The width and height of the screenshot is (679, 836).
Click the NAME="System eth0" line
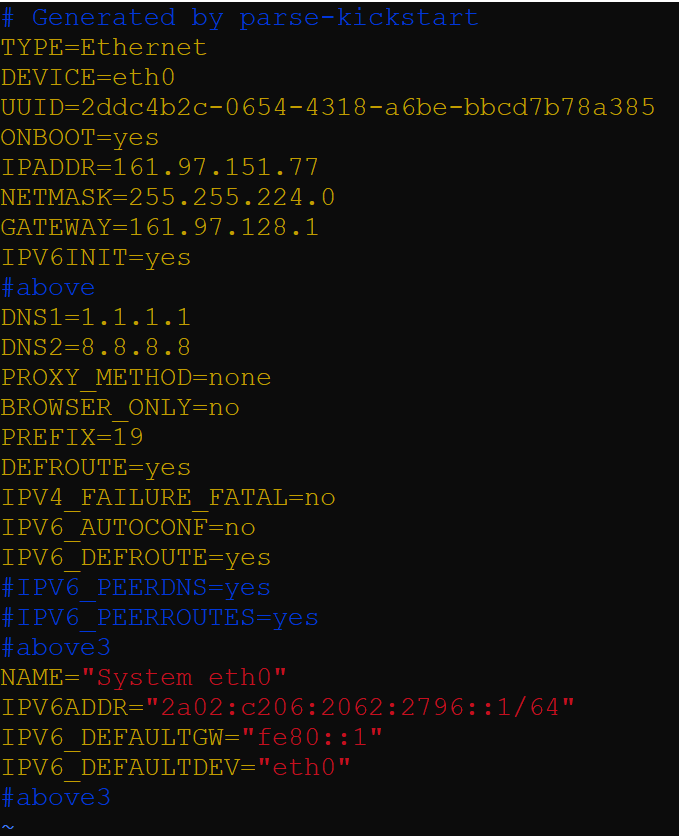click(x=144, y=678)
